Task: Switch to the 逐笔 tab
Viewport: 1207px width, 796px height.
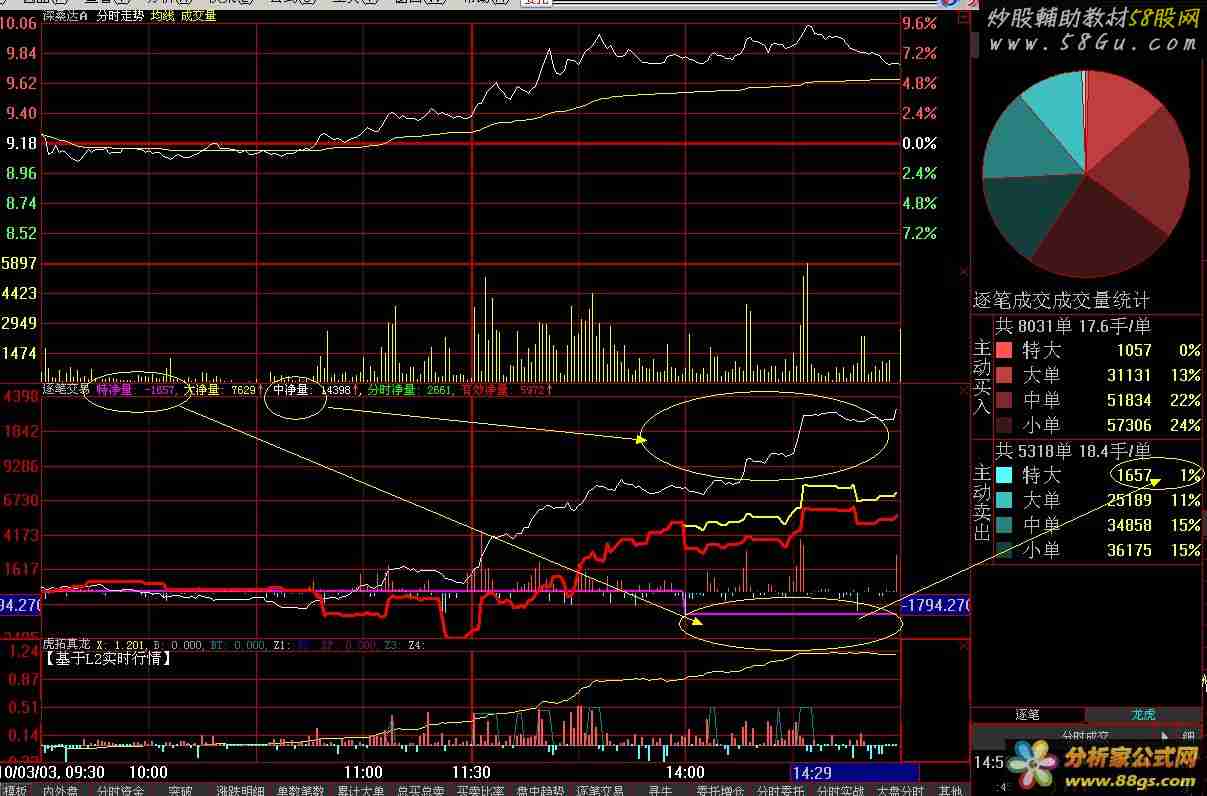Action: click(x=1028, y=715)
